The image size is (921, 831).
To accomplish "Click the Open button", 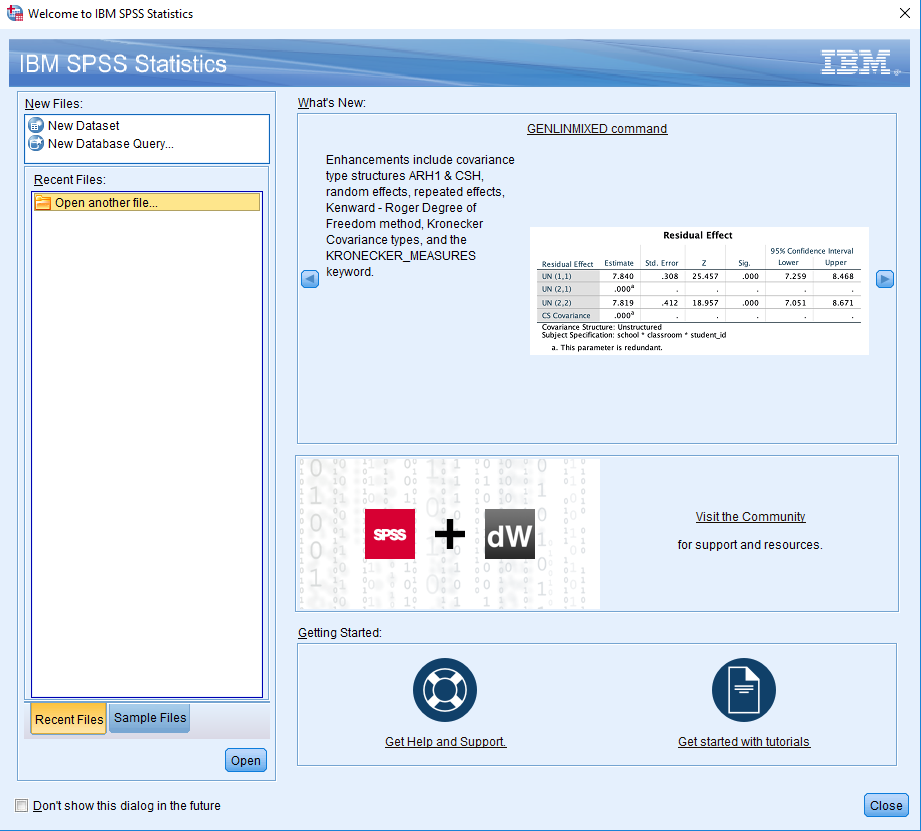I will [x=246, y=761].
